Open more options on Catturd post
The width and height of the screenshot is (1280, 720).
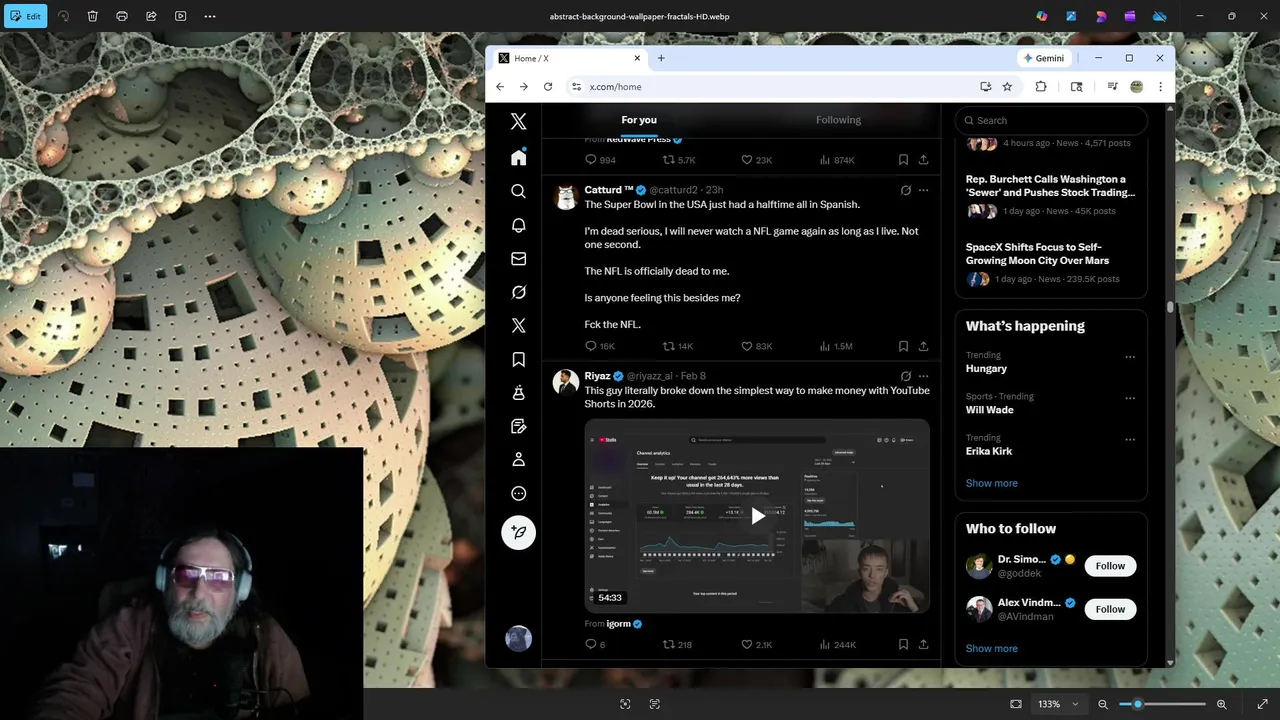coord(923,190)
